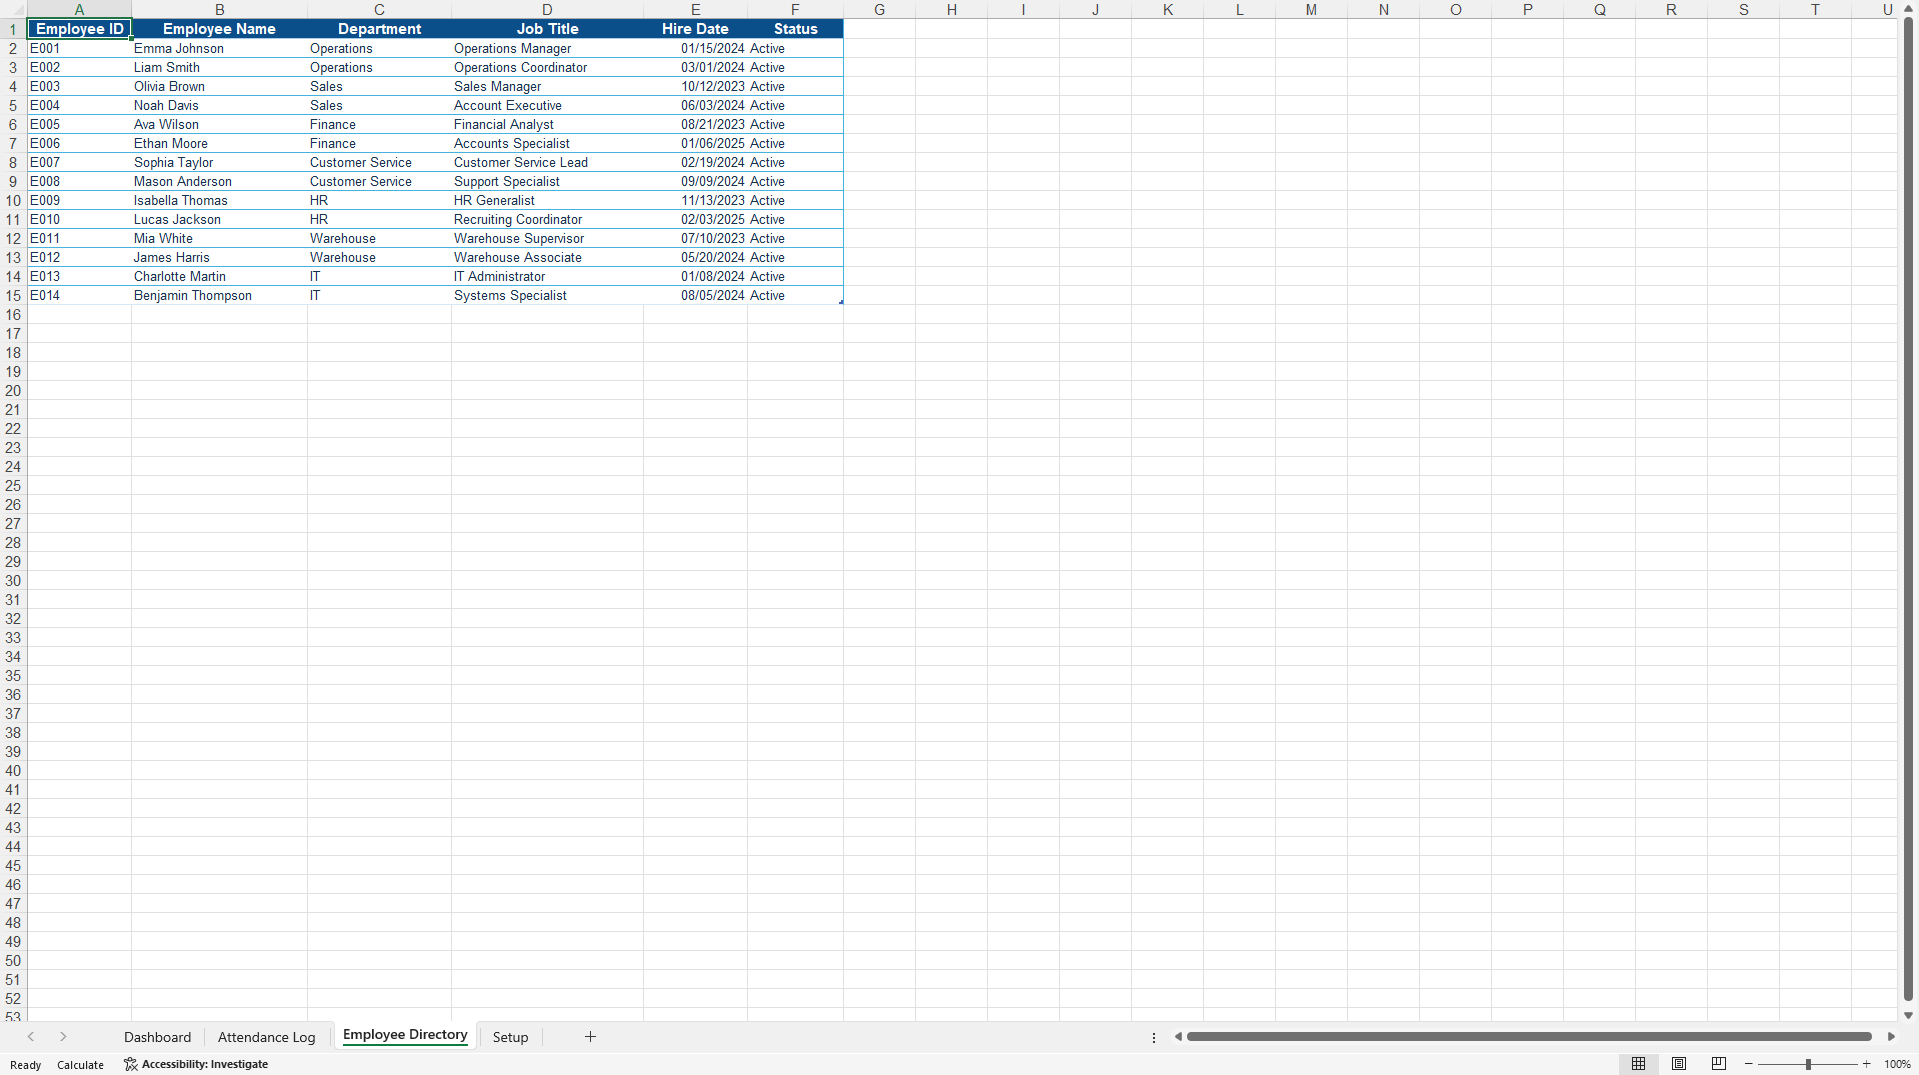Go to previous sheet arrow

(31, 1037)
